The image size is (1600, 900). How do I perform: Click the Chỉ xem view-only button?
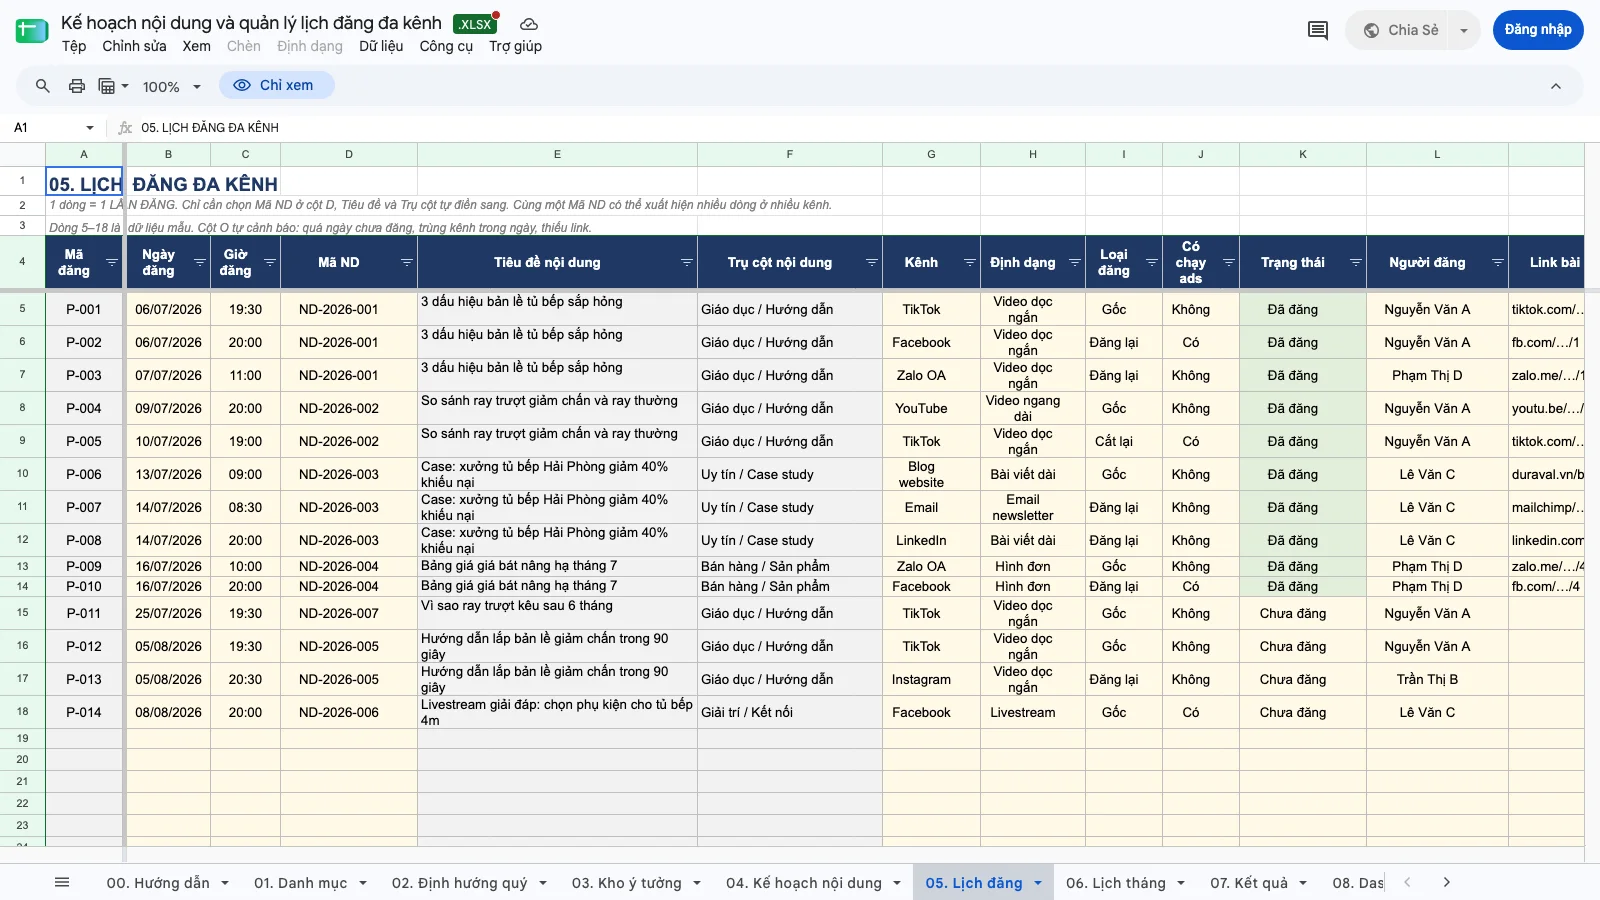point(277,86)
